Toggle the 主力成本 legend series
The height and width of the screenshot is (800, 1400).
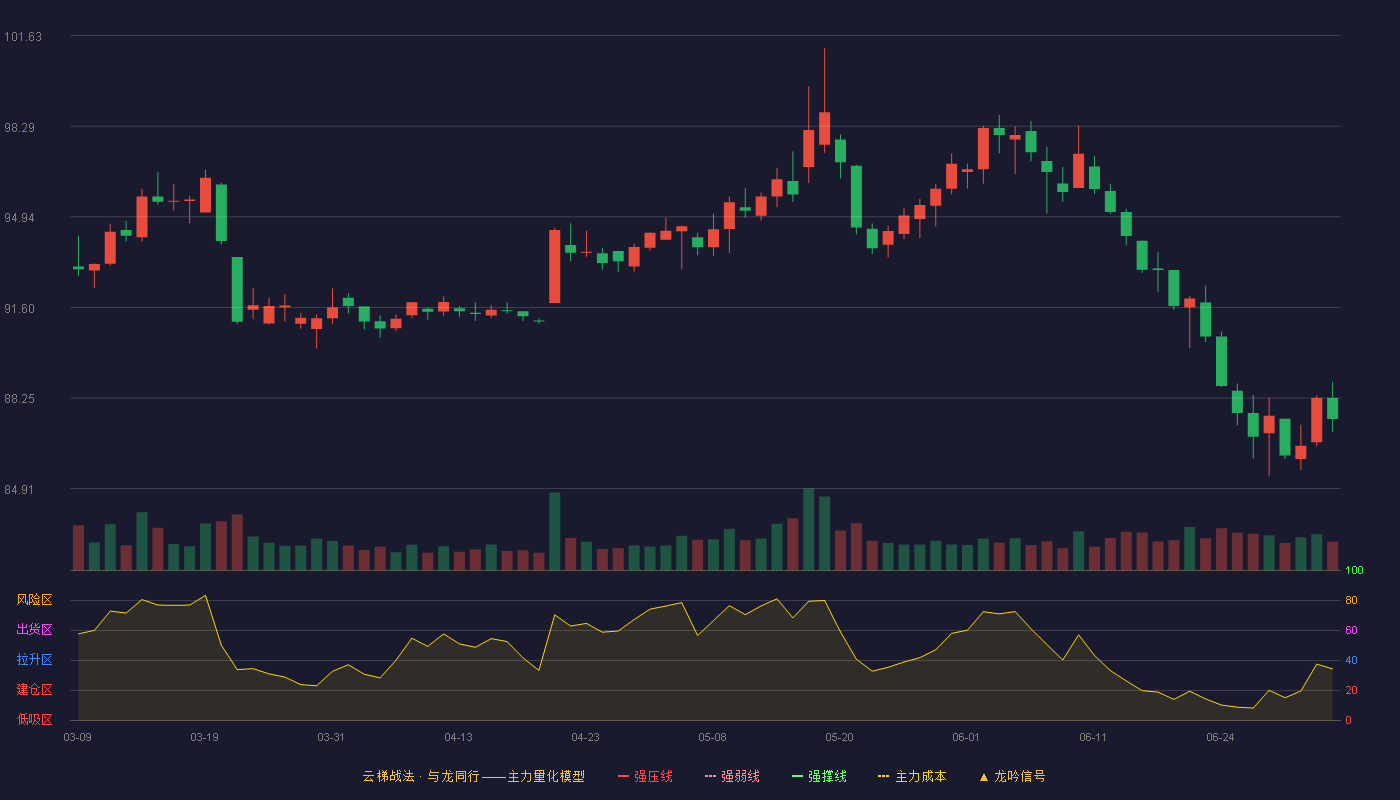coord(912,776)
